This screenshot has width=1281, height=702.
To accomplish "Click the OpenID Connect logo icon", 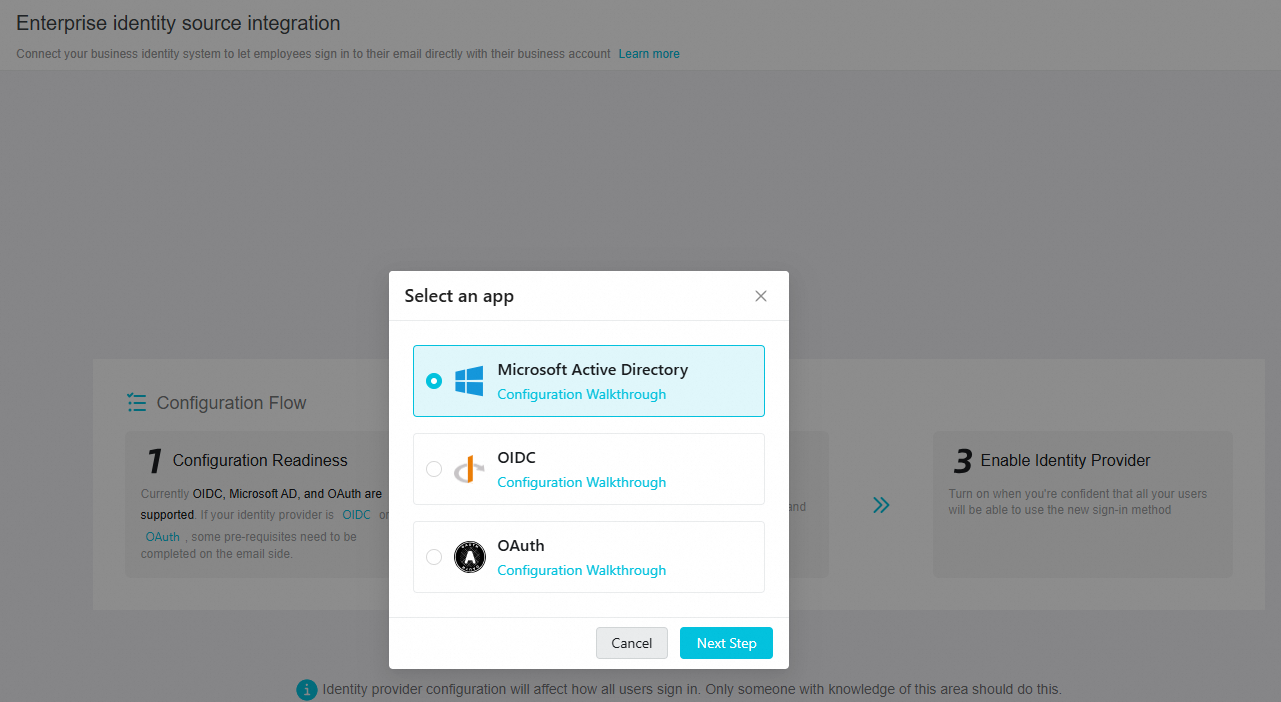I will (469, 469).
